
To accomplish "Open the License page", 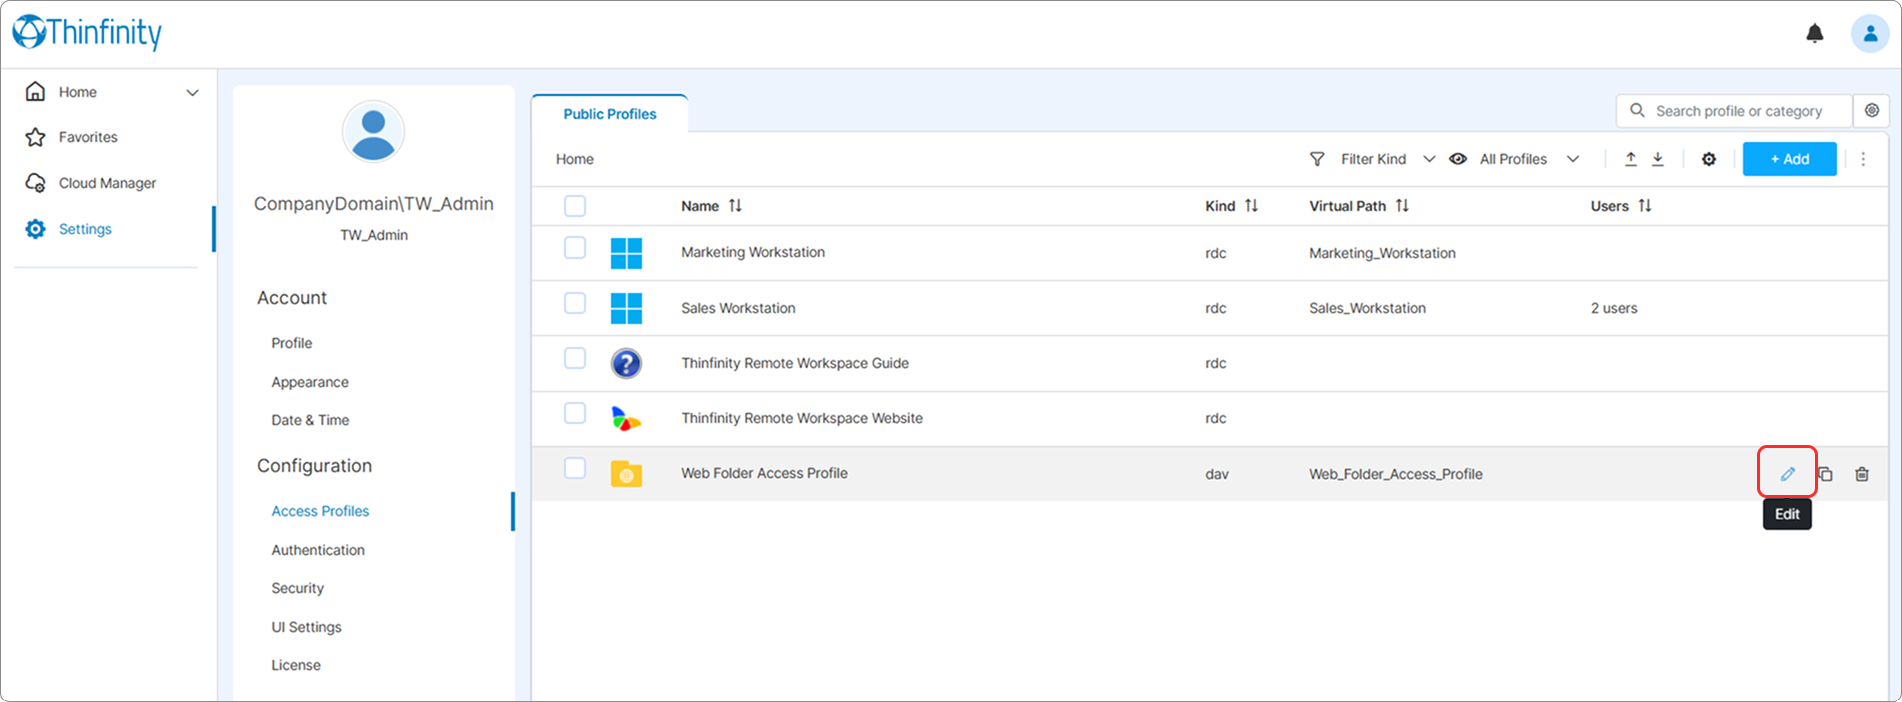I will (296, 665).
